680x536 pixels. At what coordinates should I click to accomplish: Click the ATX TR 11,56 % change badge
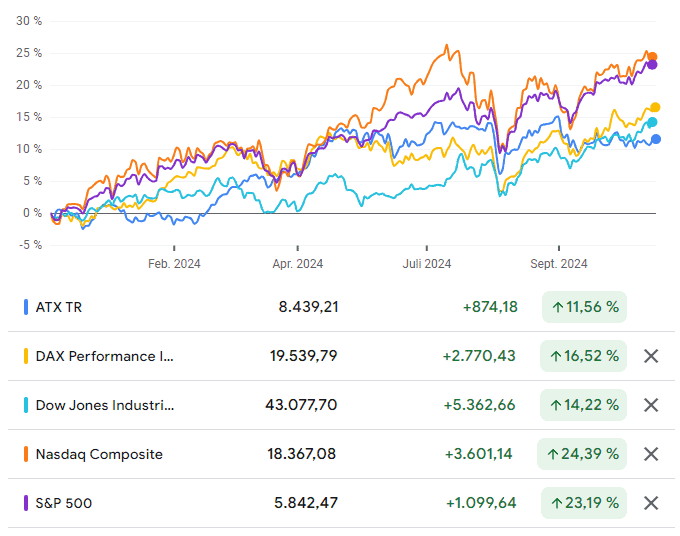click(x=584, y=307)
